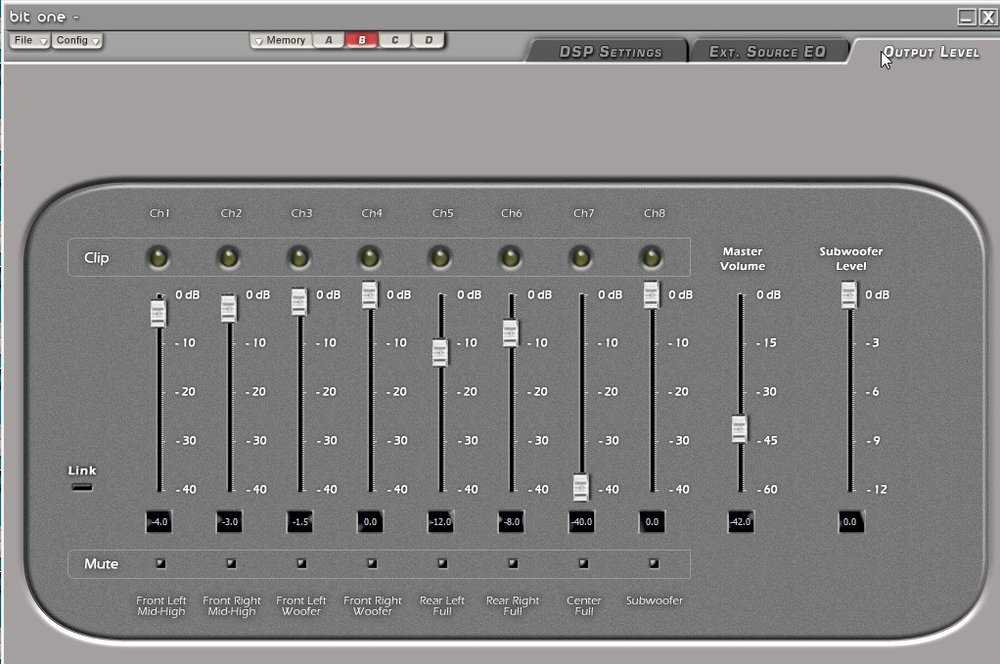
Task: Toggle the Link switch
Action: pos(82,487)
